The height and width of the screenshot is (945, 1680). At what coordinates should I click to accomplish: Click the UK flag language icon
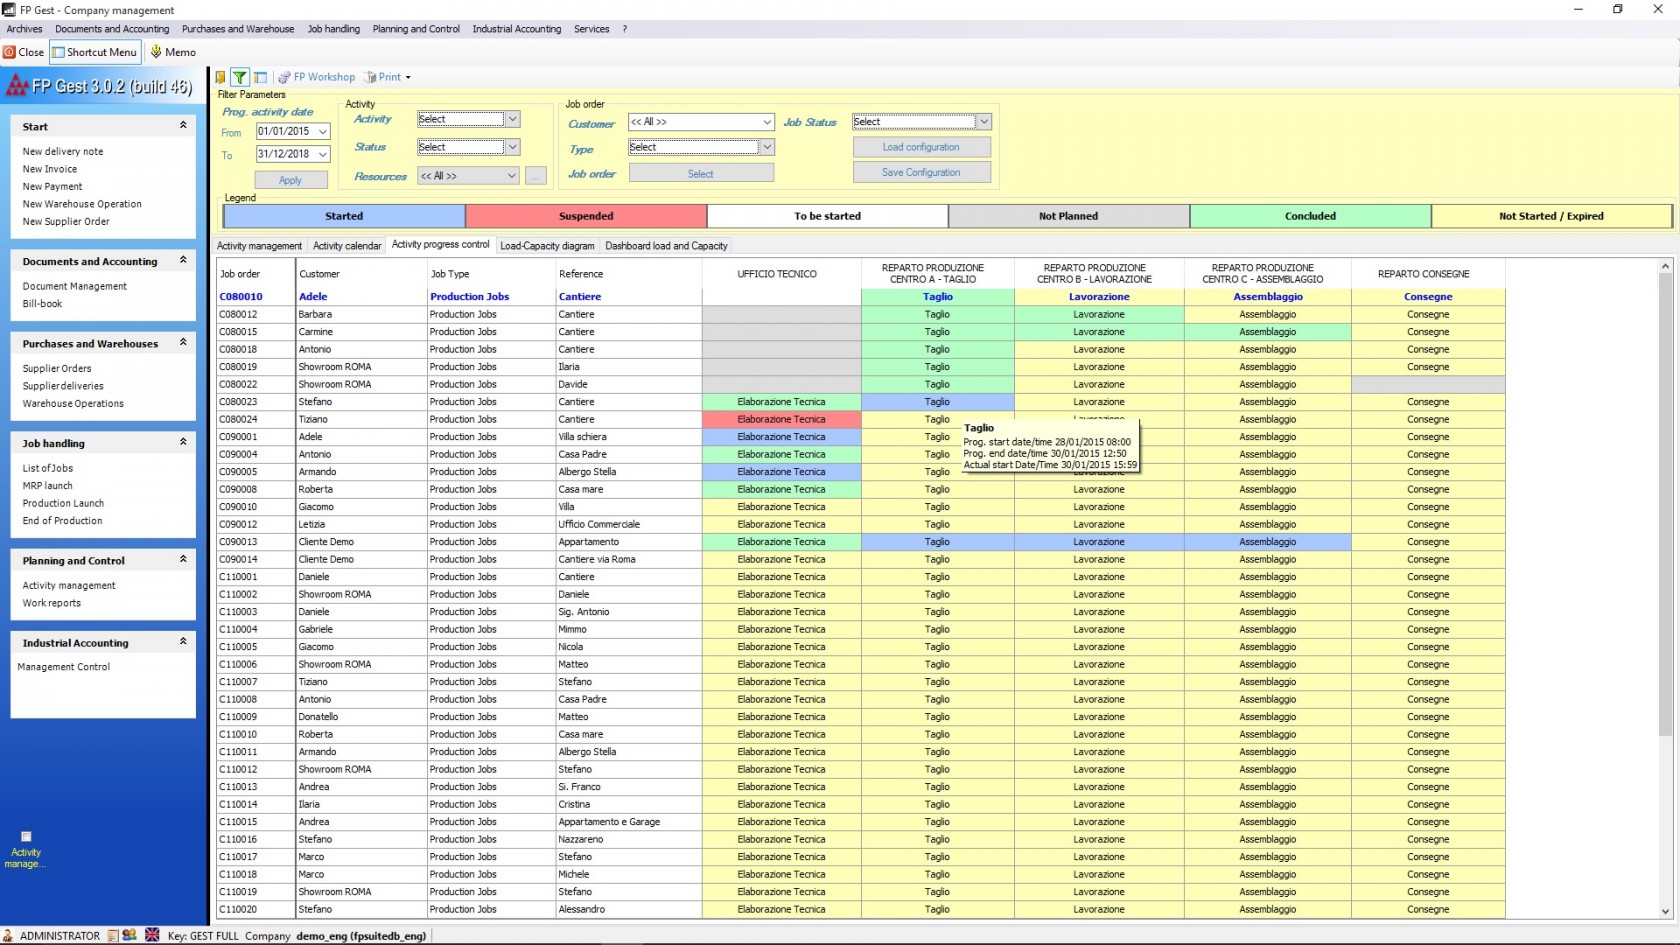pyautogui.click(x=152, y=935)
